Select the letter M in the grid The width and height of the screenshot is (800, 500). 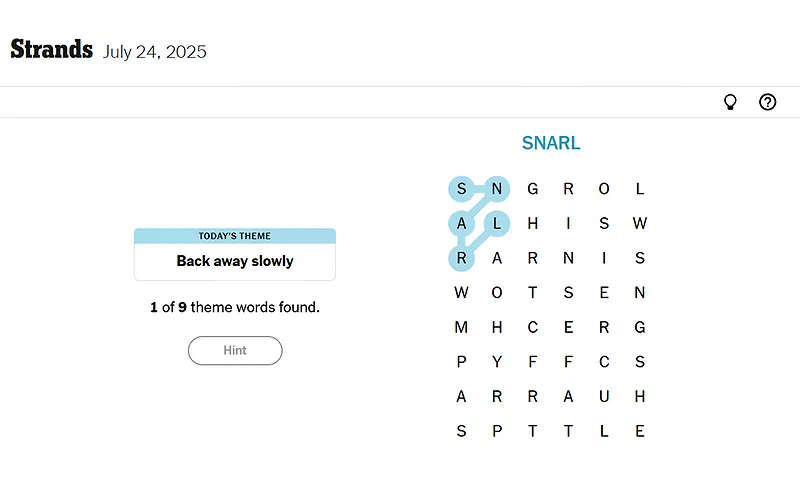click(461, 327)
